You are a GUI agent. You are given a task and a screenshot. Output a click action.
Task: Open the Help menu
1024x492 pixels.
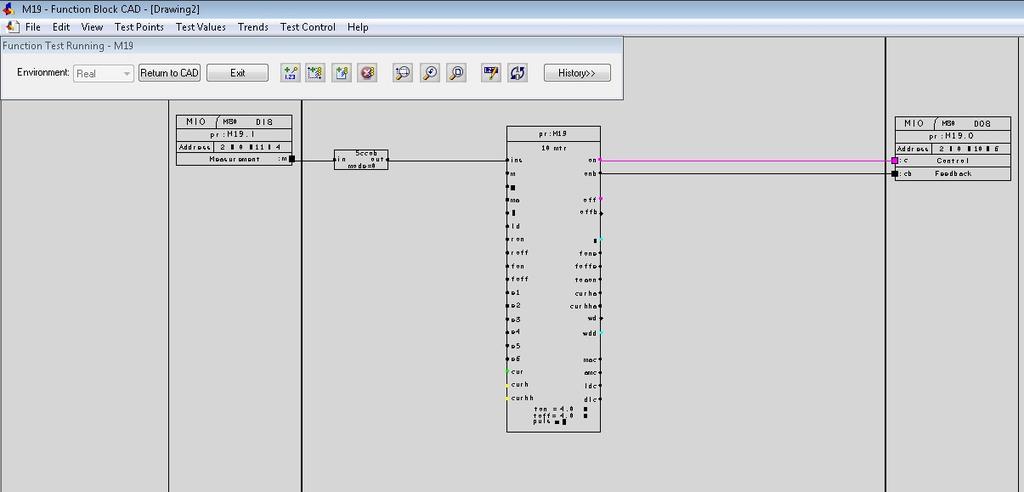(x=358, y=27)
